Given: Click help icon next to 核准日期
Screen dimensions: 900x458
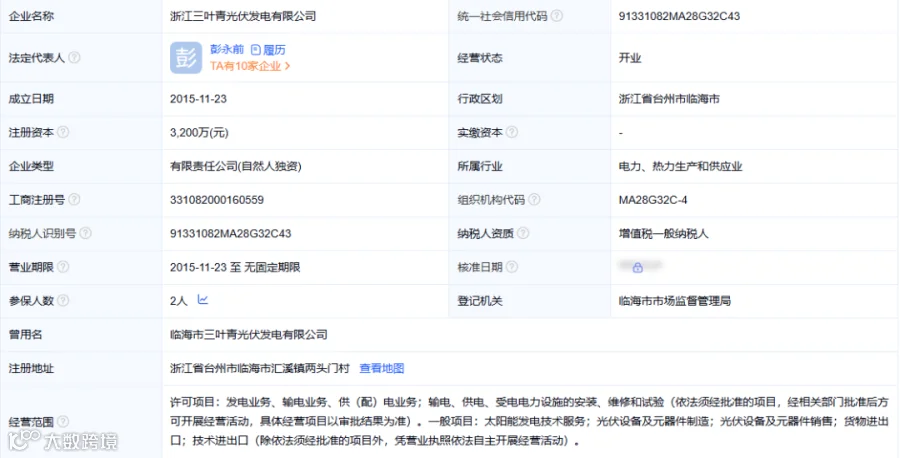Looking at the screenshot, I should 511,267.
